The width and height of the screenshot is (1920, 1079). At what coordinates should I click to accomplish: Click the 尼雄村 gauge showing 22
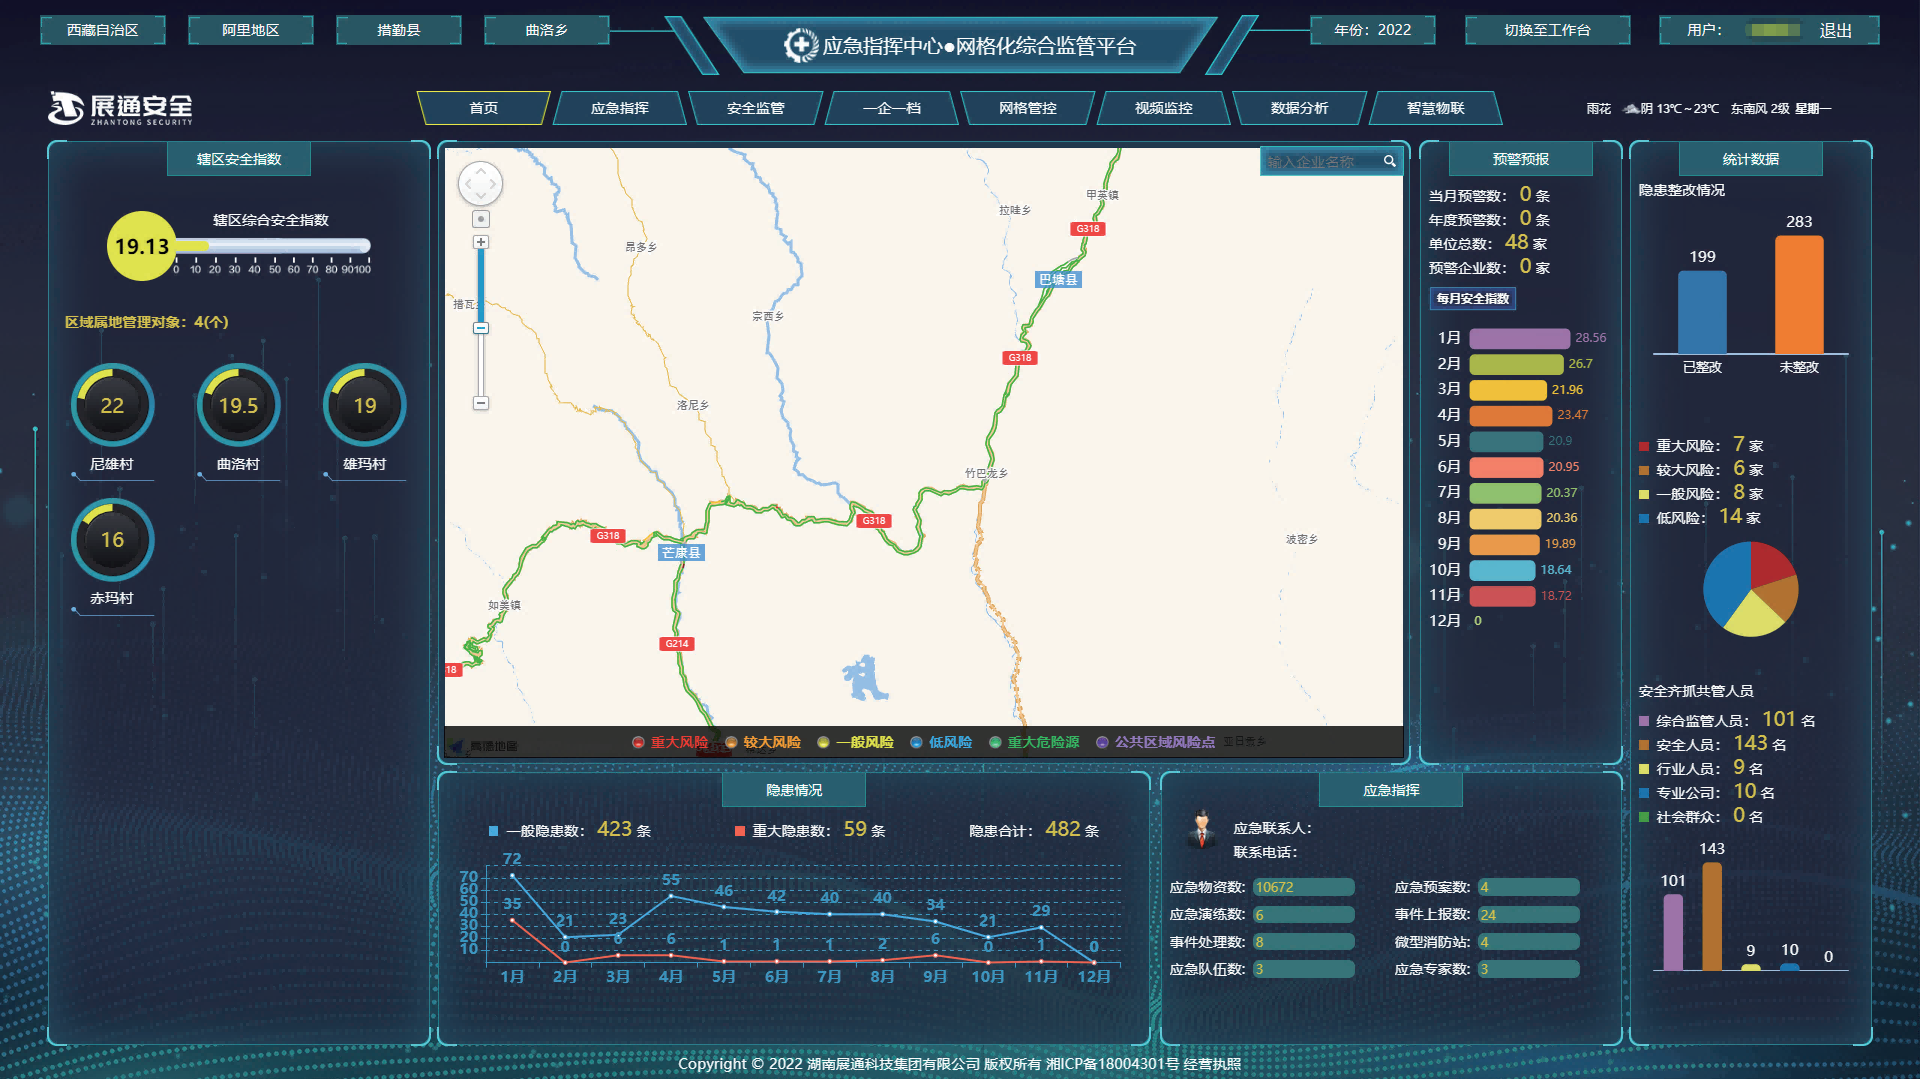112,405
